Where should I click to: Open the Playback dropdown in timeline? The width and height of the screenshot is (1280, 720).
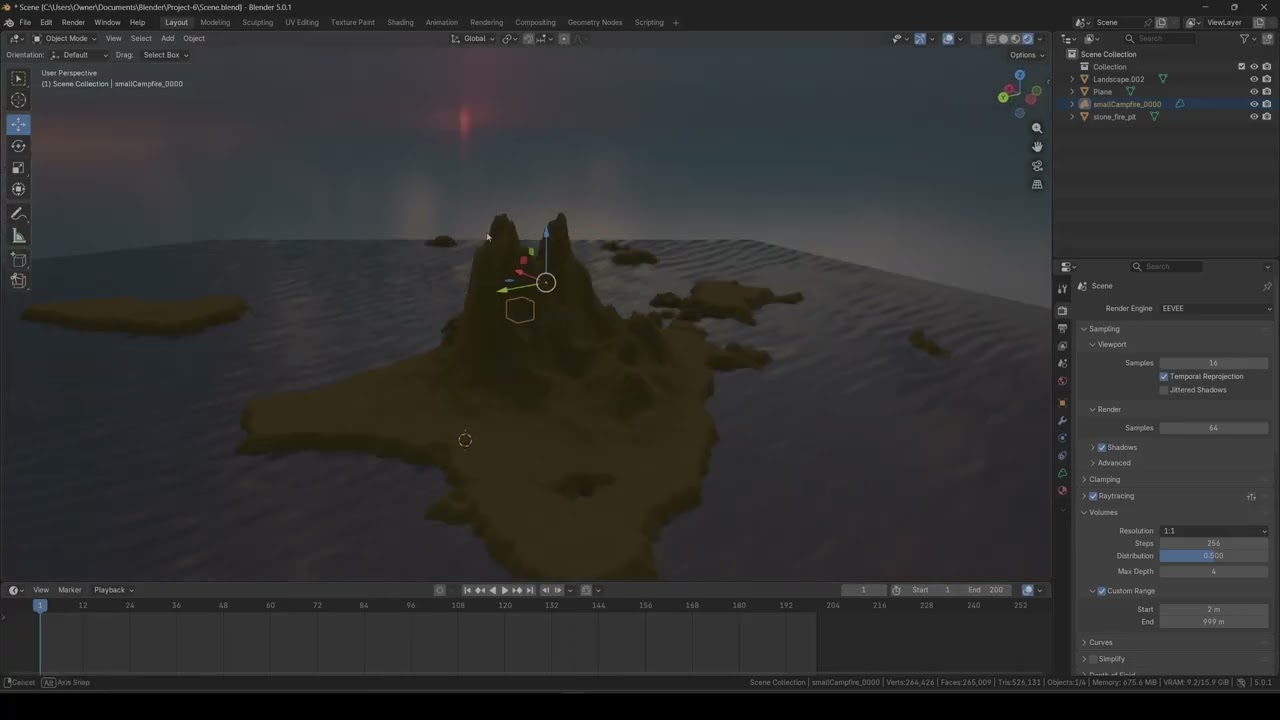coord(113,590)
